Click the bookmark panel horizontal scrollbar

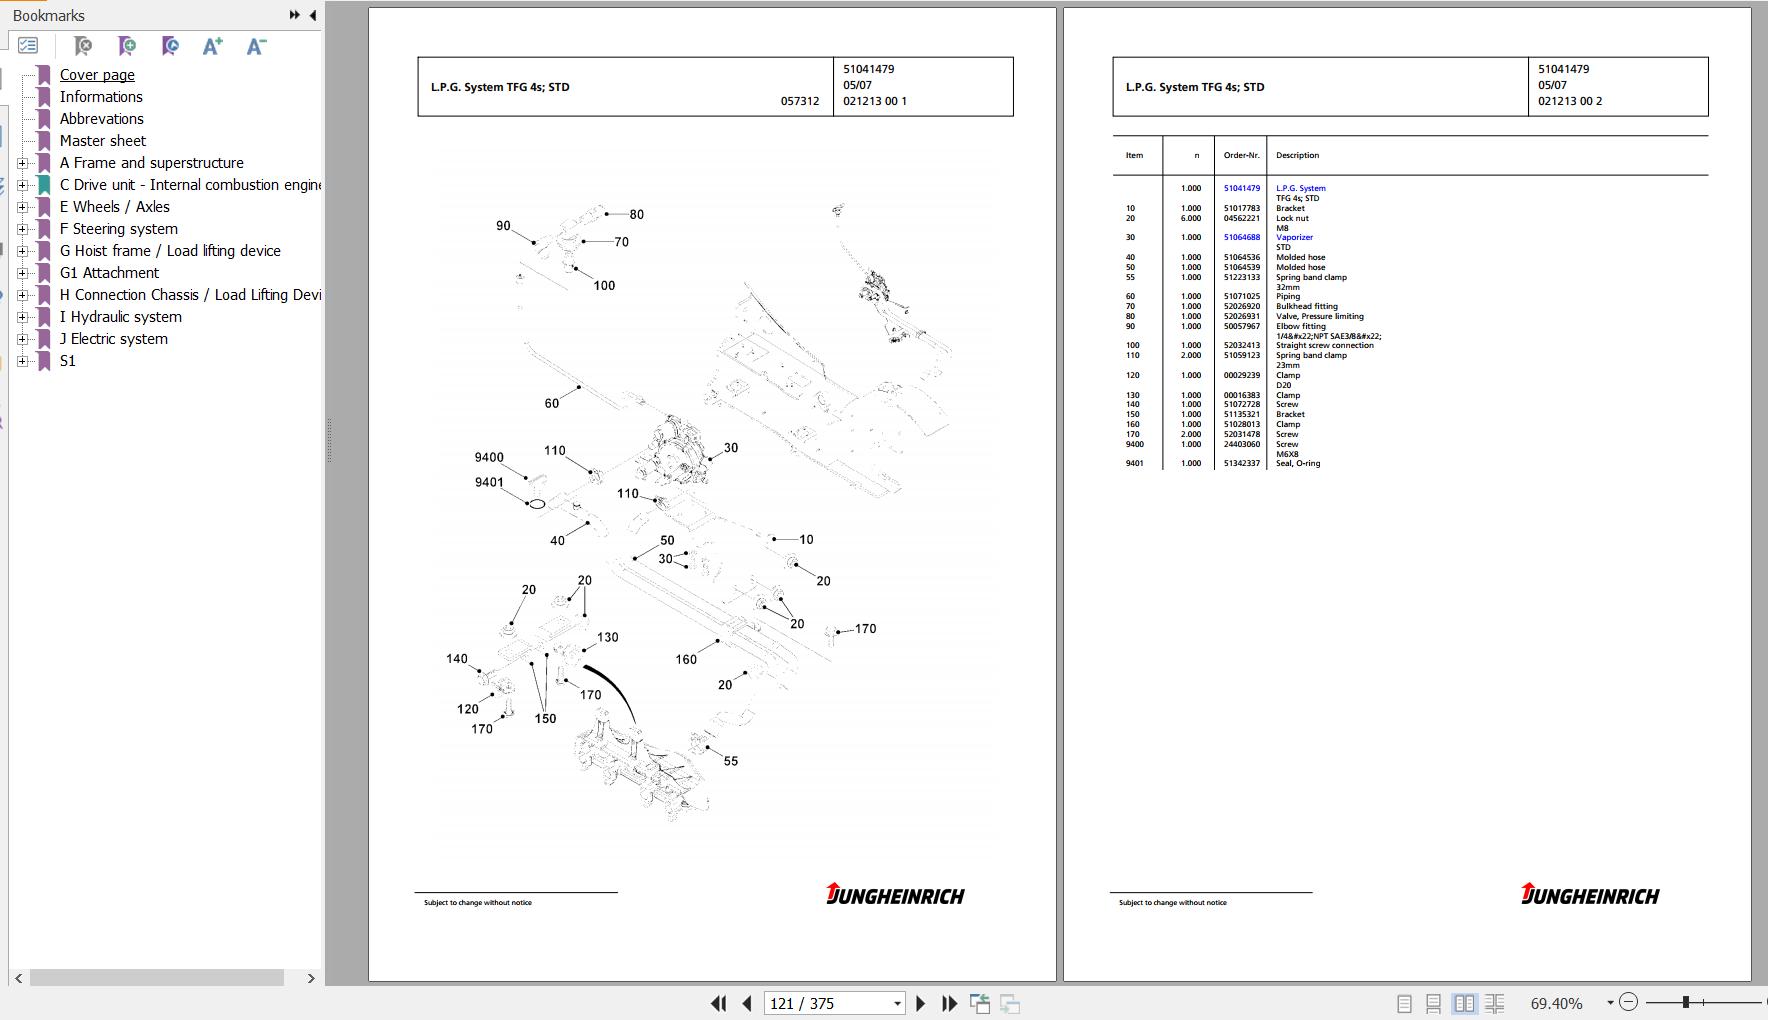click(x=157, y=978)
